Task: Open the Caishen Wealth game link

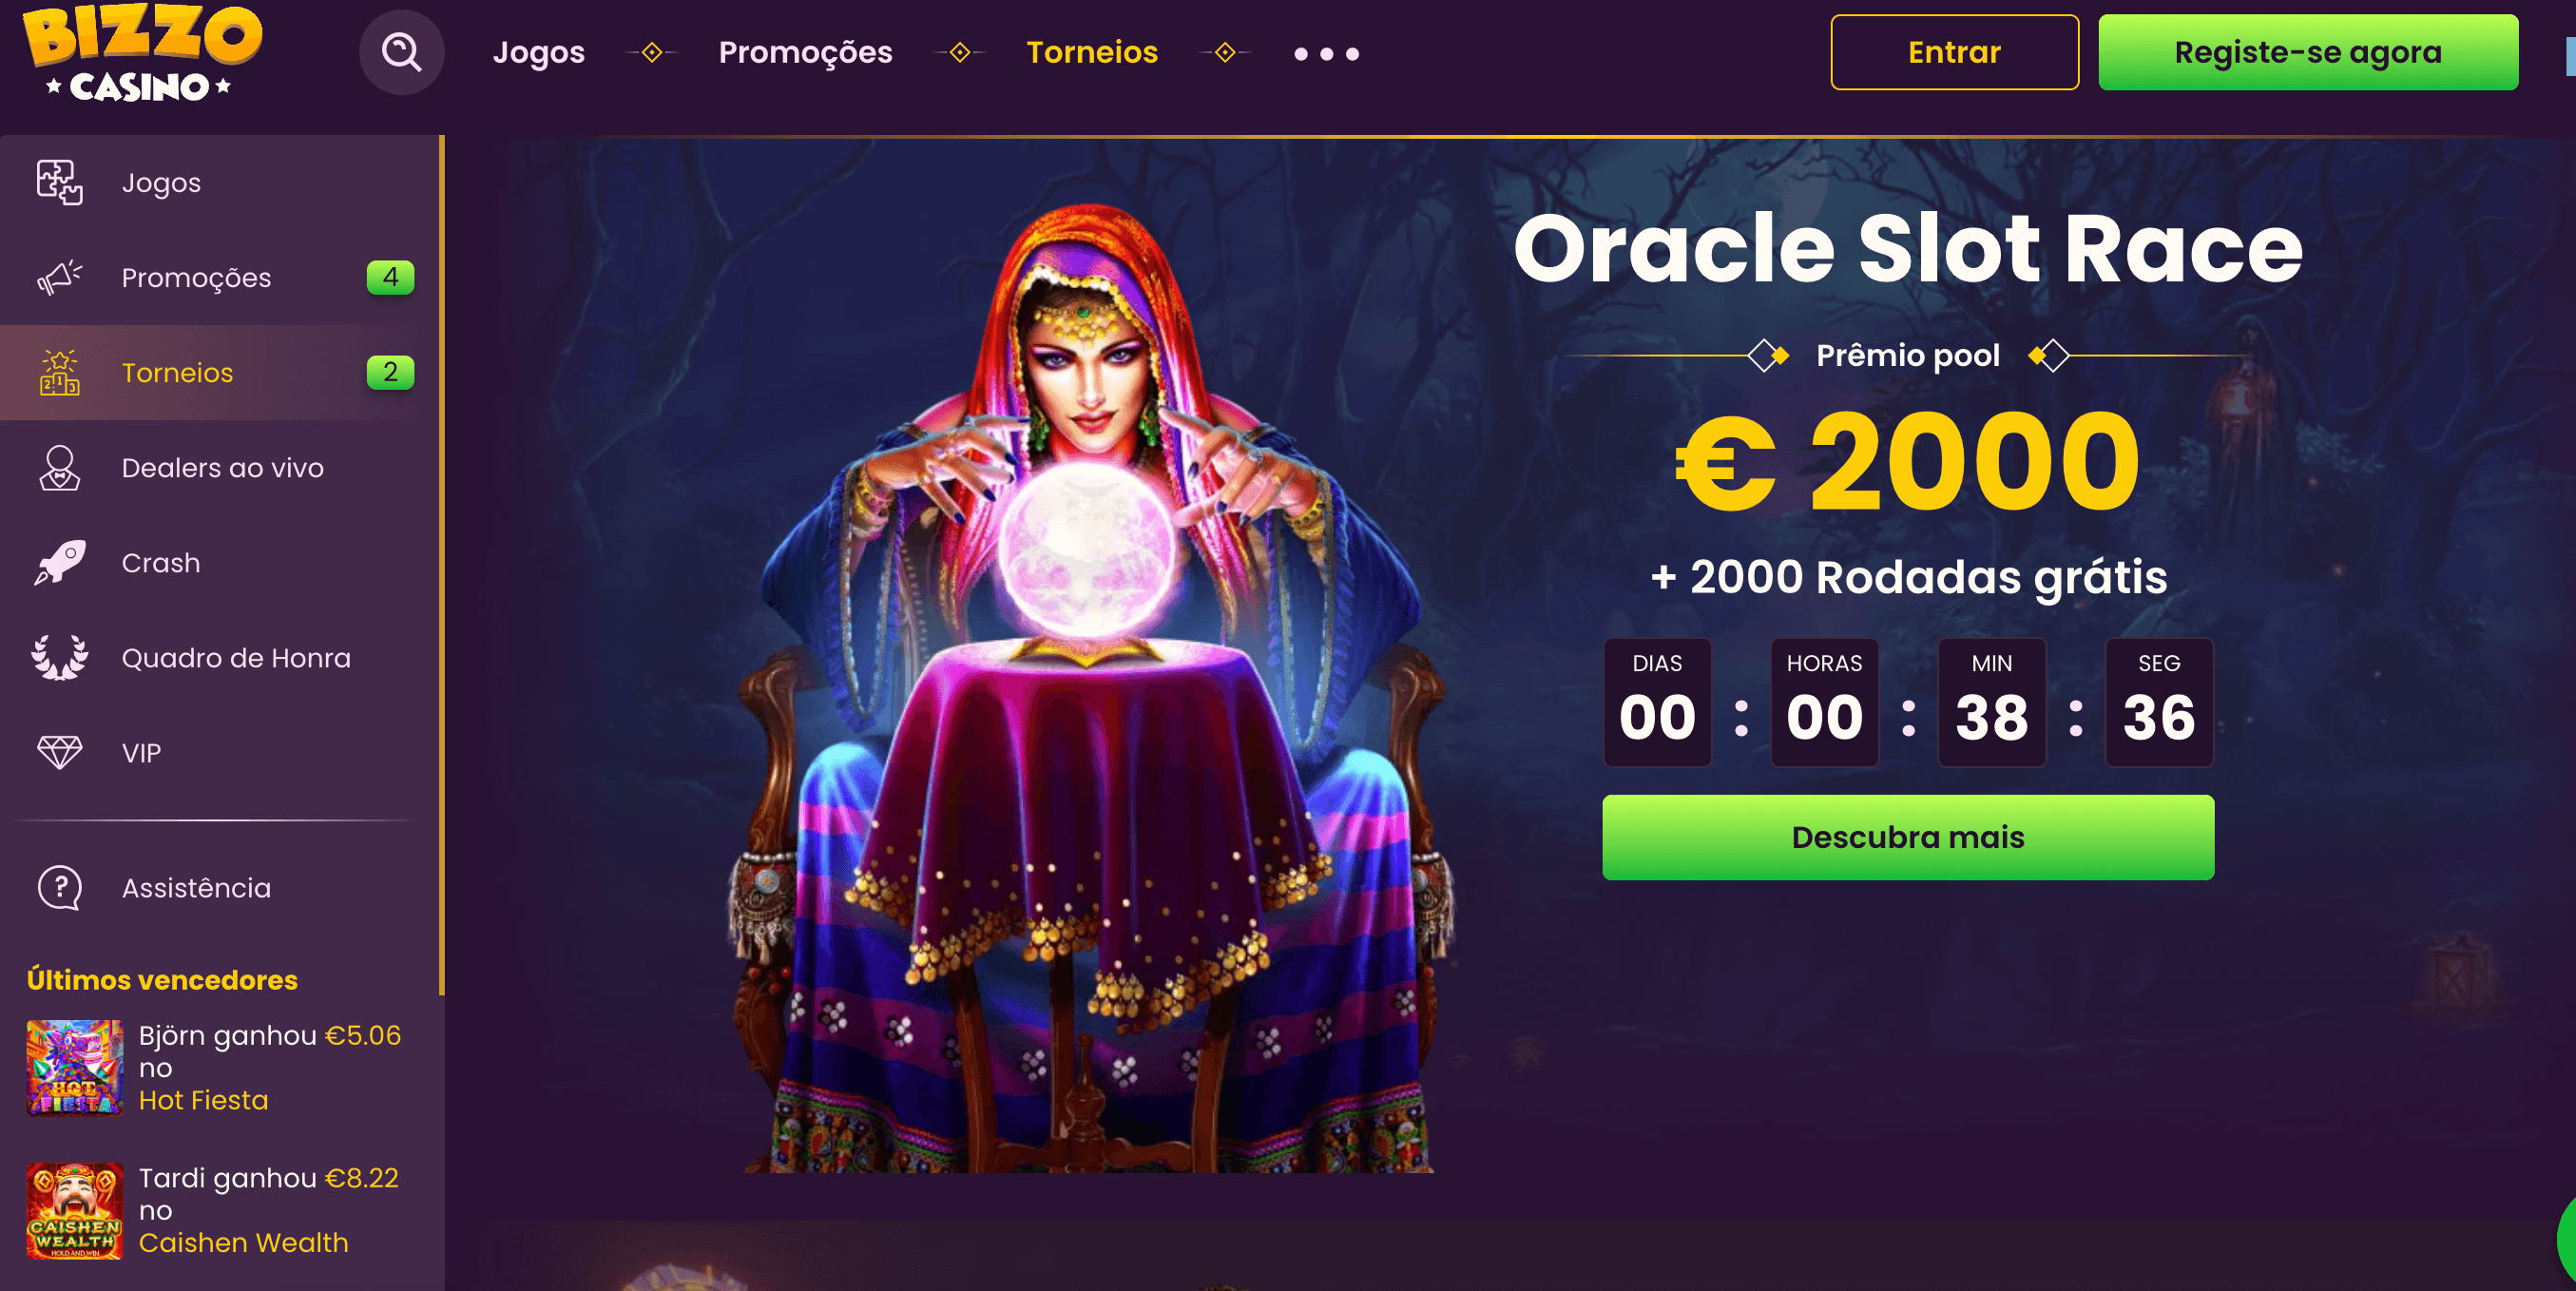Action: 244,1243
